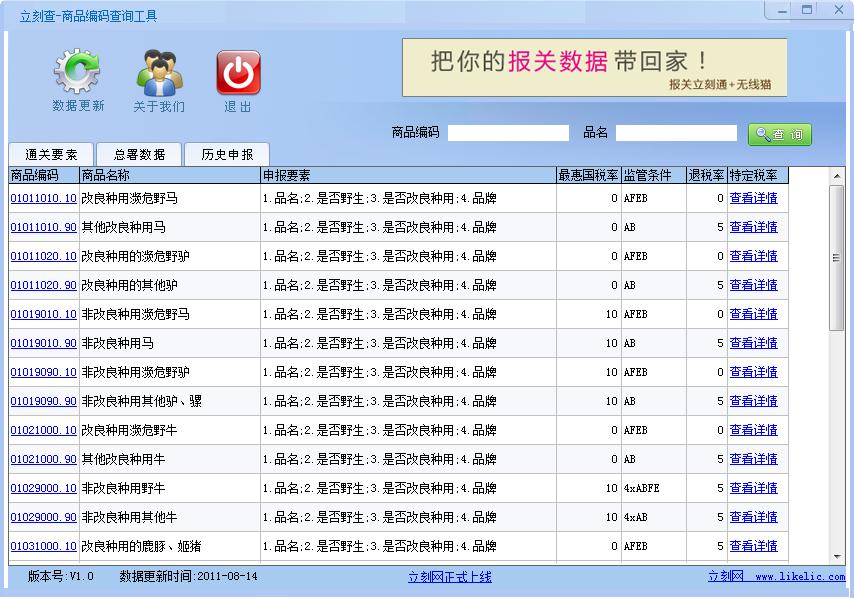This screenshot has height=598, width=854.
Task: Open product code 01011010.10 link
Action: tap(43, 198)
